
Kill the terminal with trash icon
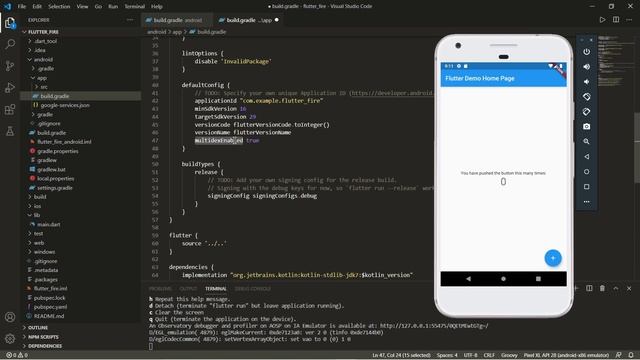tap(602, 288)
